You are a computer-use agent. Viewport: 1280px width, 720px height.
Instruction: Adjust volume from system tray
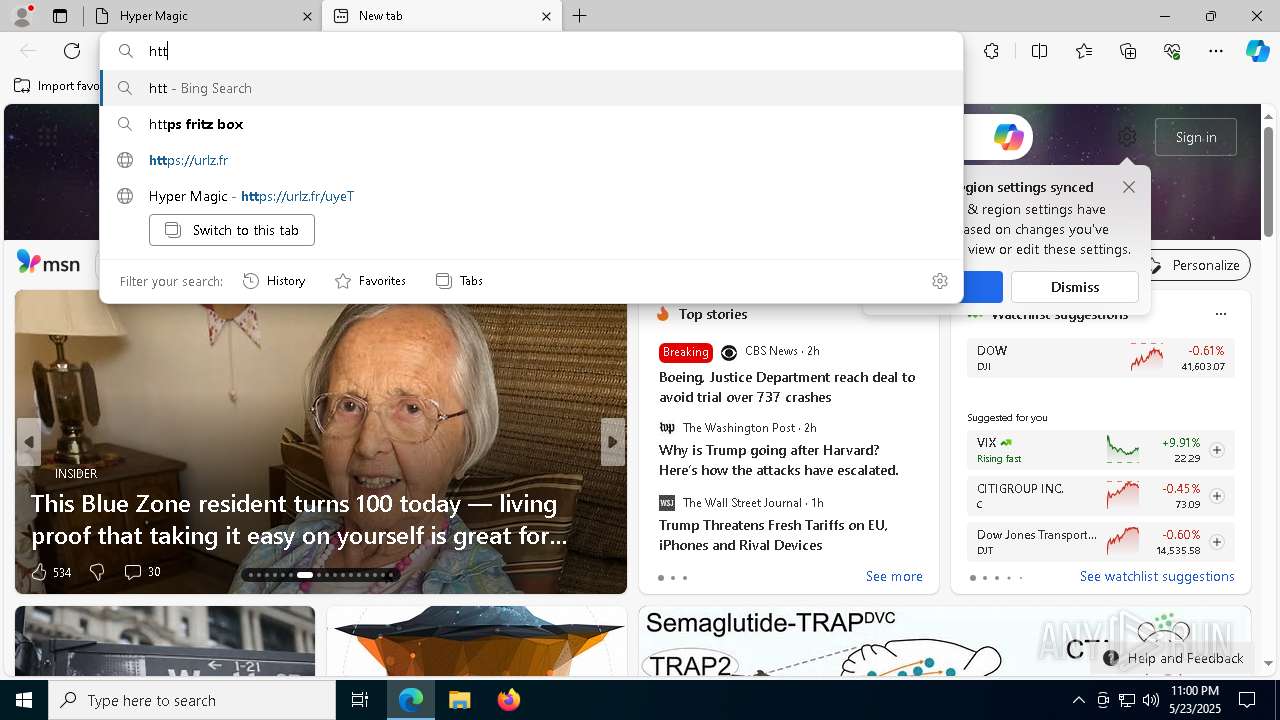pyautogui.click(x=1151, y=700)
